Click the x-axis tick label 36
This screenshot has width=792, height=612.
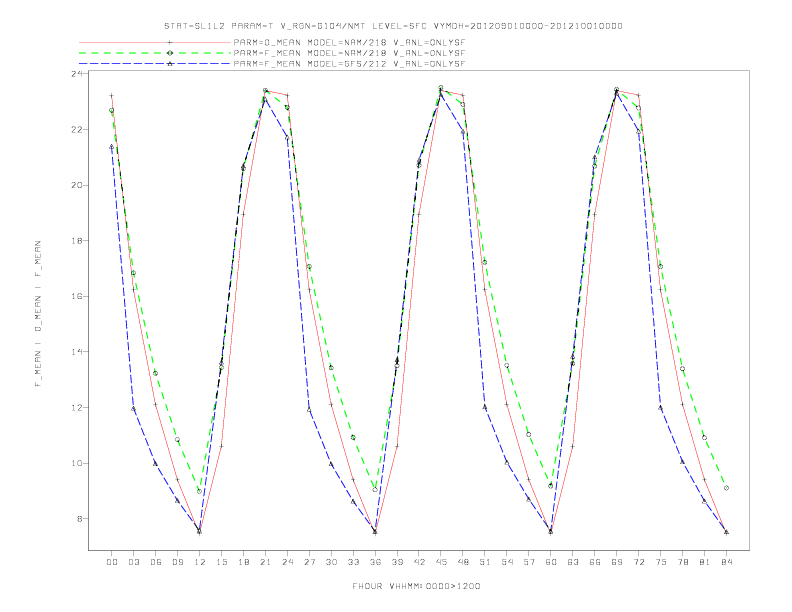click(375, 562)
